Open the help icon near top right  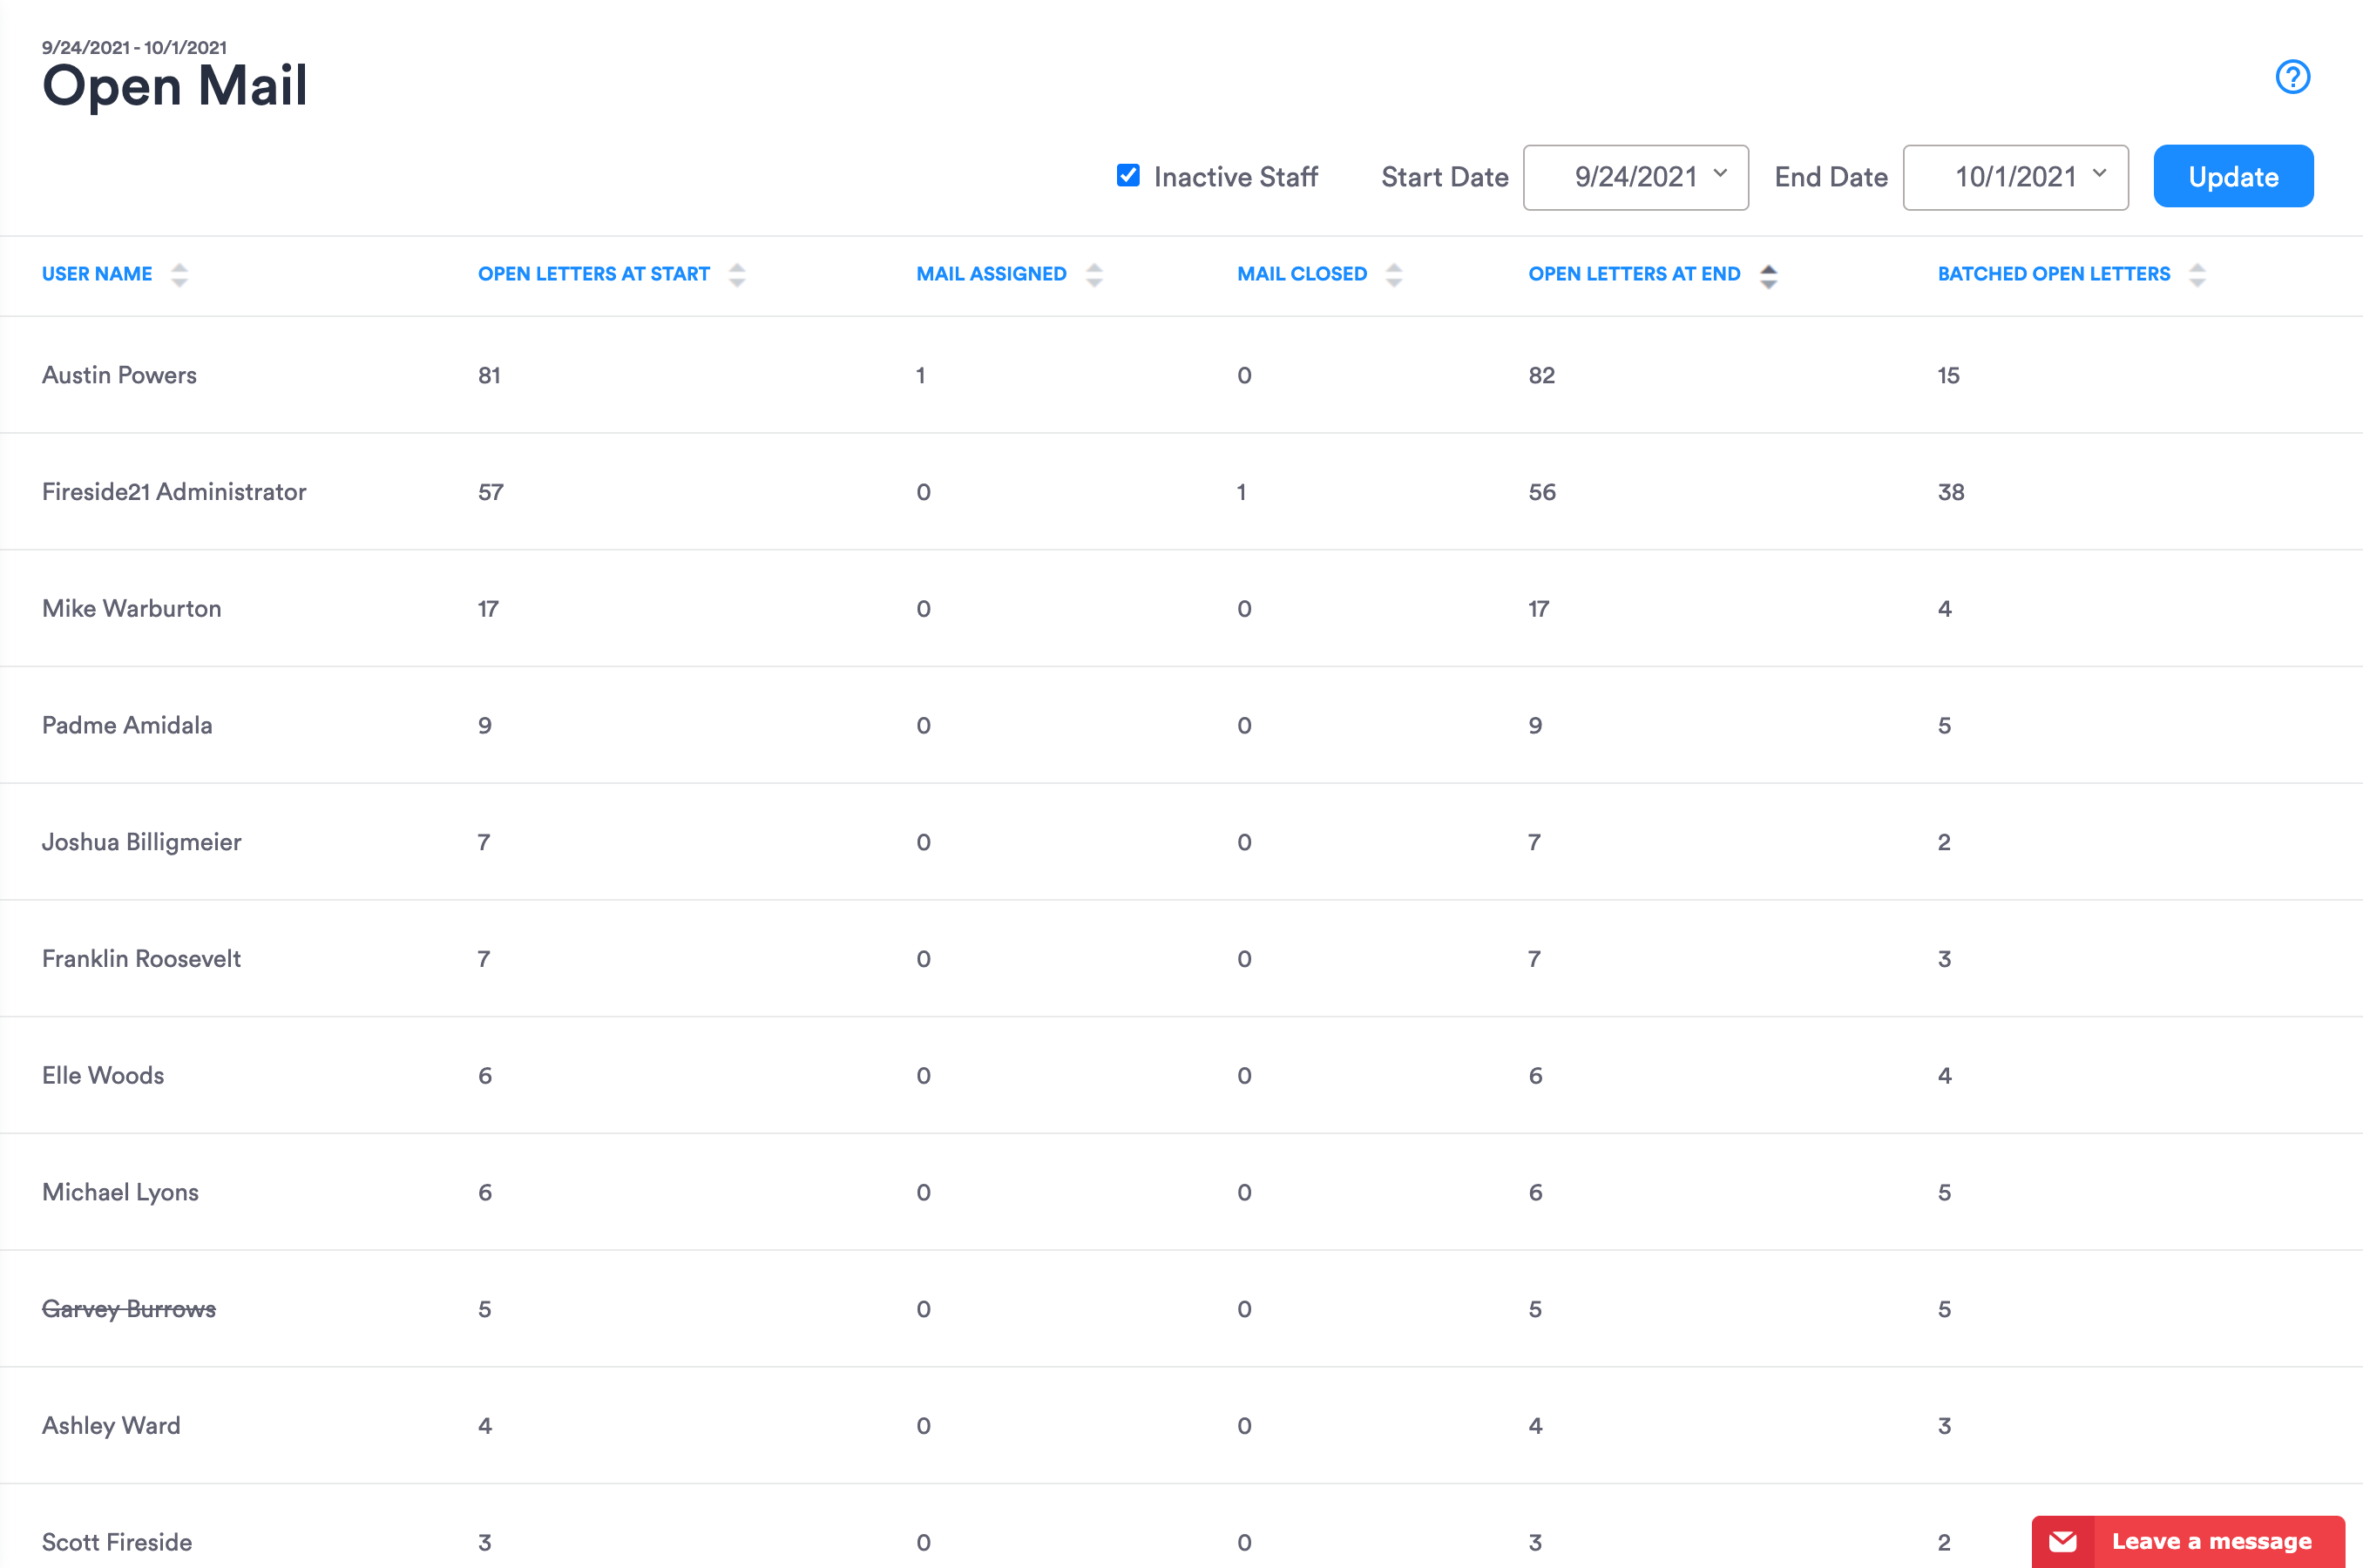(x=2293, y=77)
